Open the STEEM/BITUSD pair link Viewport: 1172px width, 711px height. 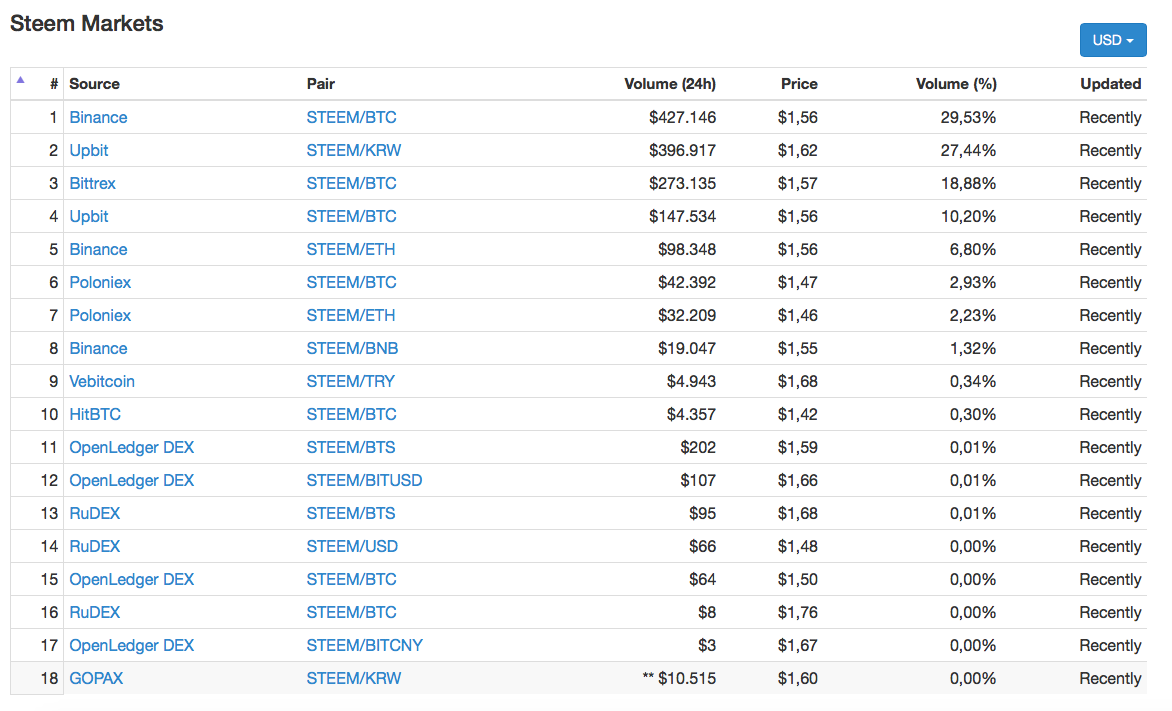click(364, 480)
